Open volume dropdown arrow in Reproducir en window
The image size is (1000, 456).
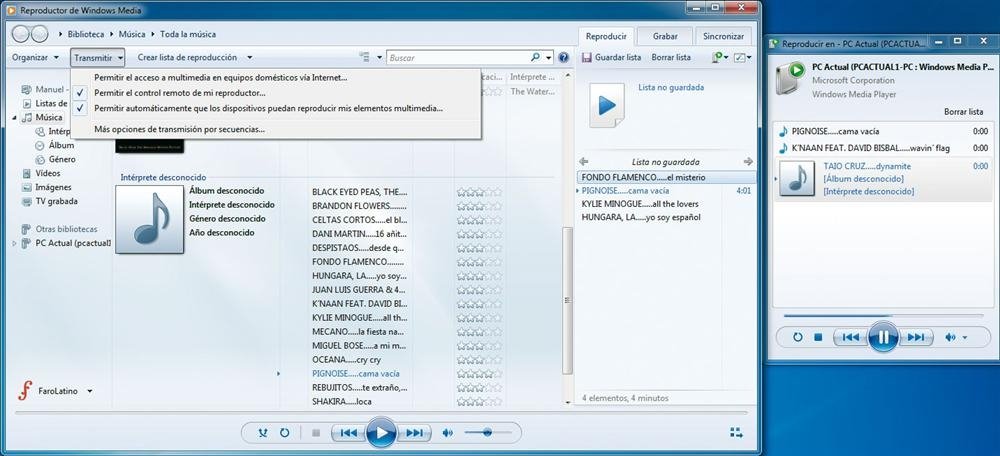tap(964, 337)
